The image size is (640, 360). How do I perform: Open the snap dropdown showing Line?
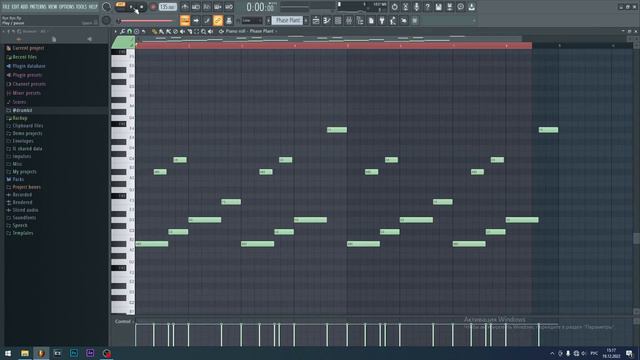coord(252,20)
